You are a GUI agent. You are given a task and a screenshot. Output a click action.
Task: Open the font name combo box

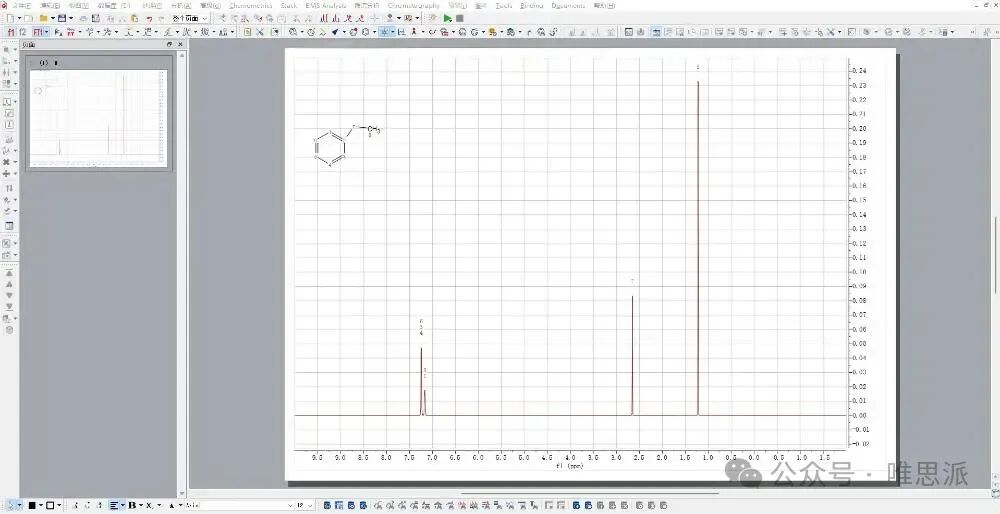tap(240, 506)
